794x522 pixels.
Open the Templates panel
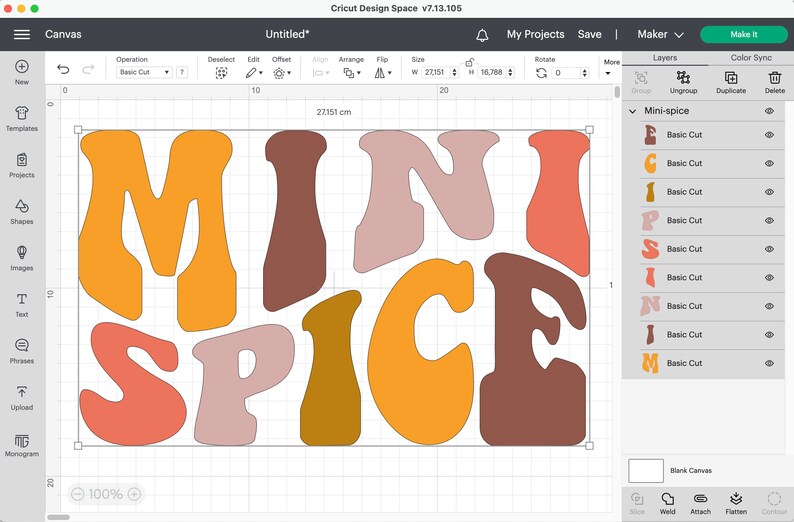pyautogui.click(x=22, y=118)
